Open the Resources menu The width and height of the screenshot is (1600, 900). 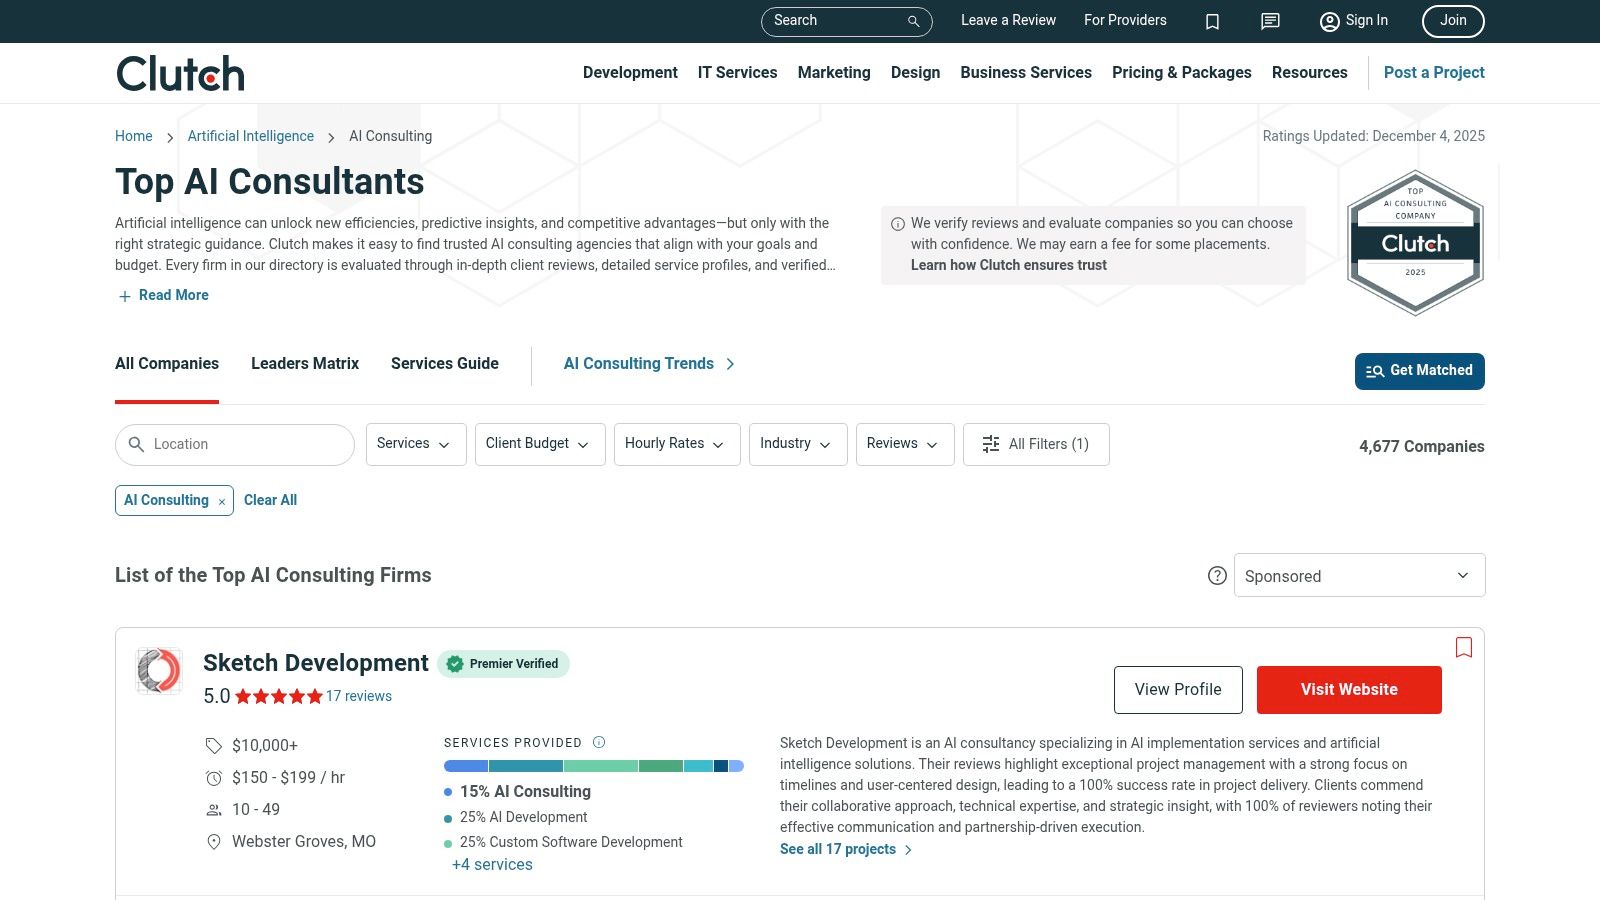click(x=1310, y=72)
